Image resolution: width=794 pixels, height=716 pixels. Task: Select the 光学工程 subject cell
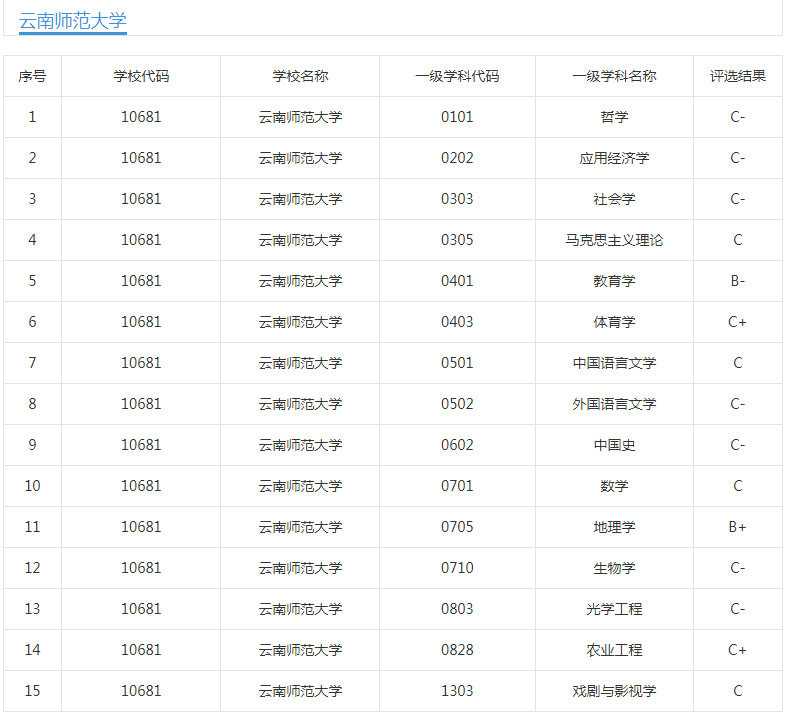click(x=614, y=609)
